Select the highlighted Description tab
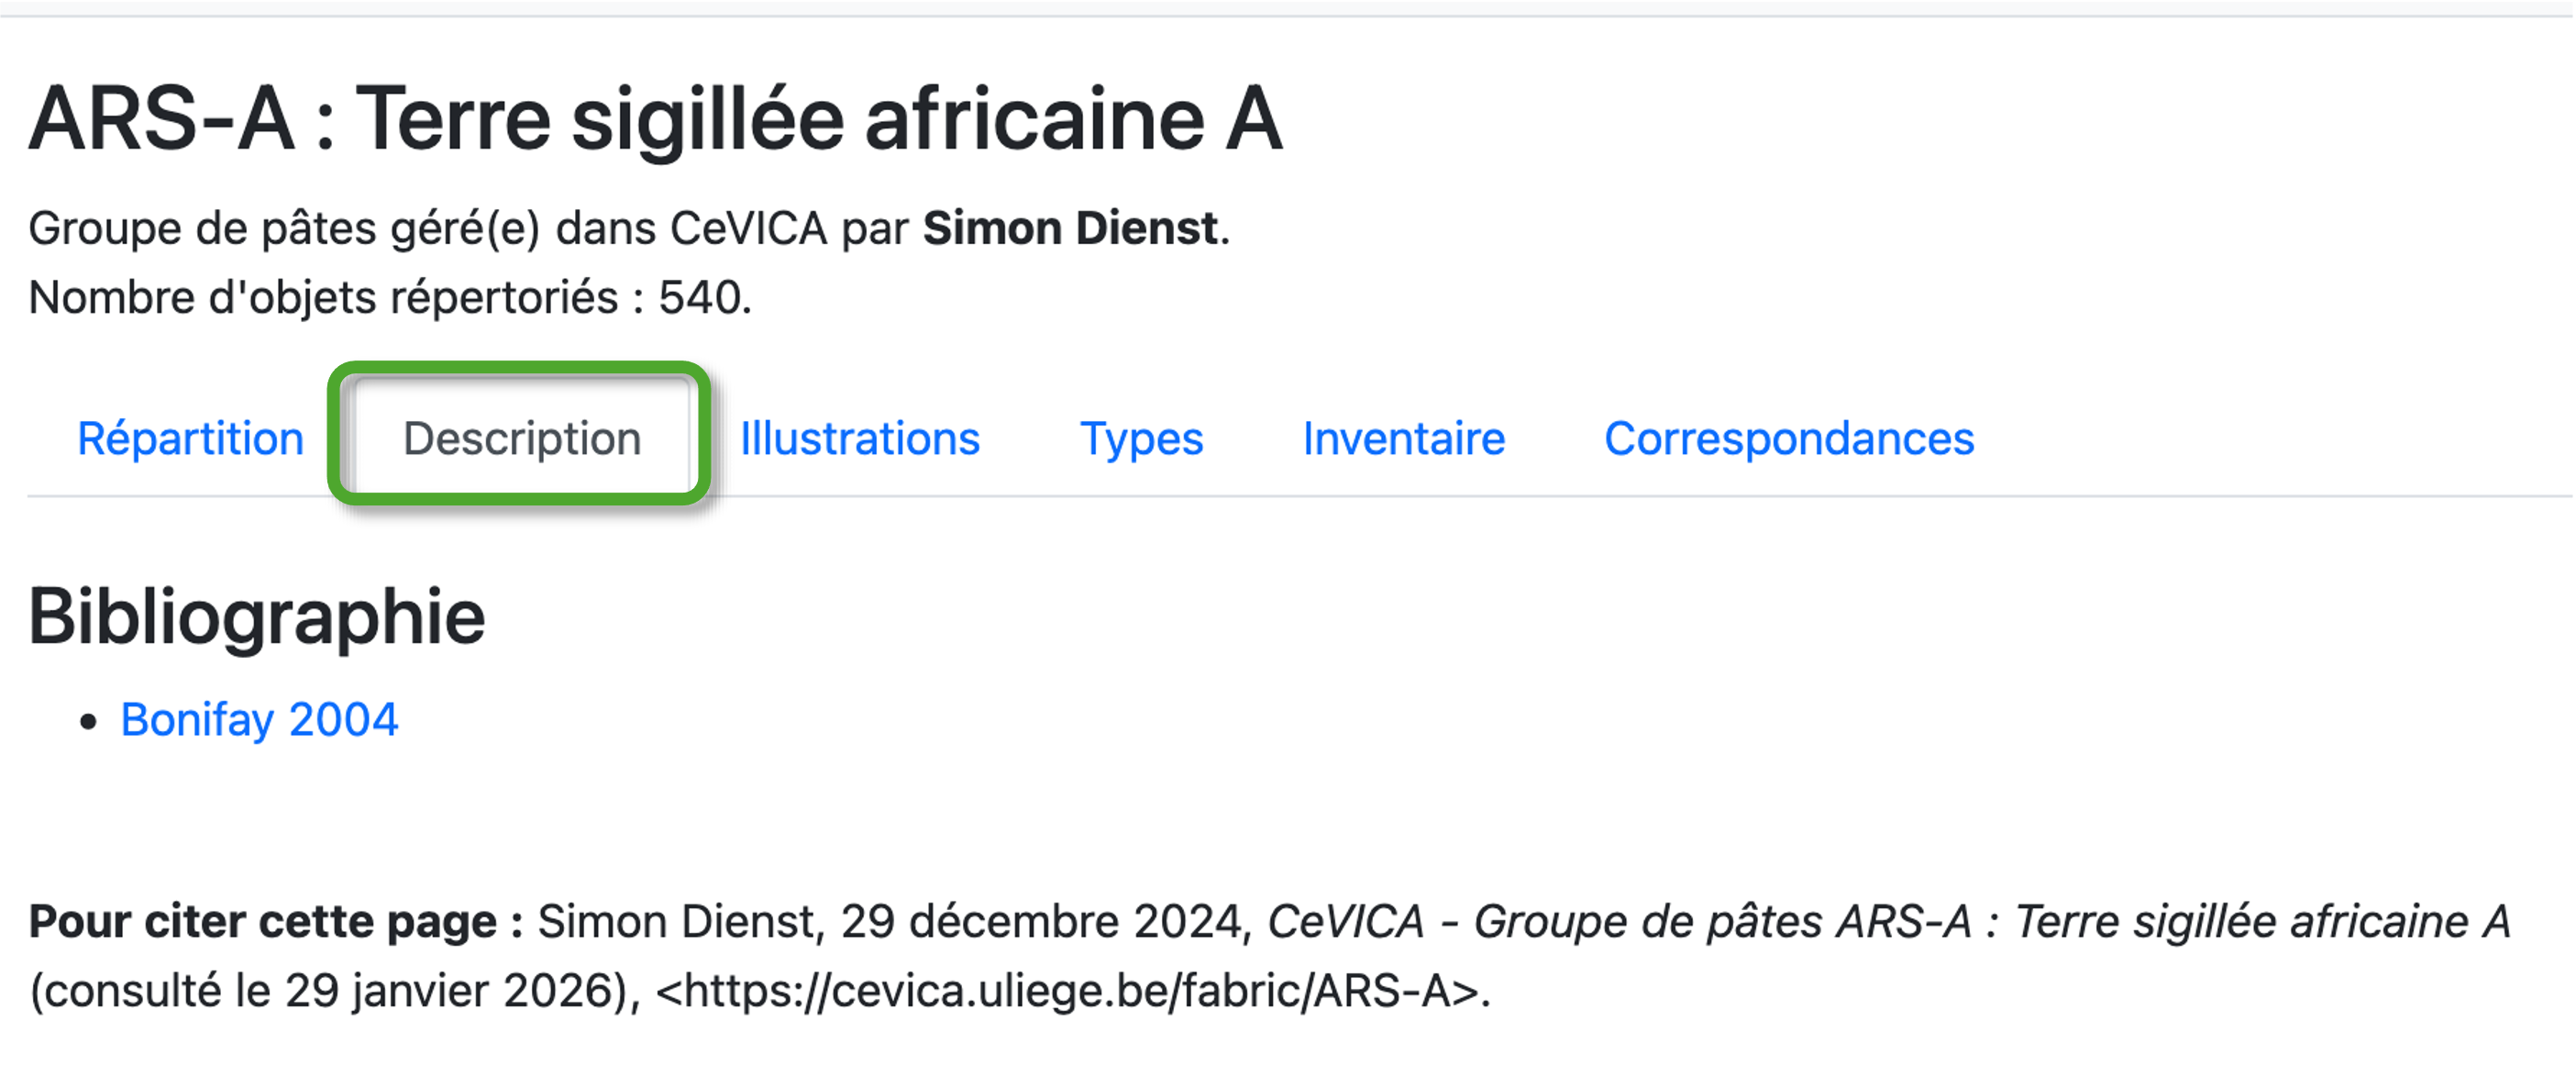 pos(521,439)
